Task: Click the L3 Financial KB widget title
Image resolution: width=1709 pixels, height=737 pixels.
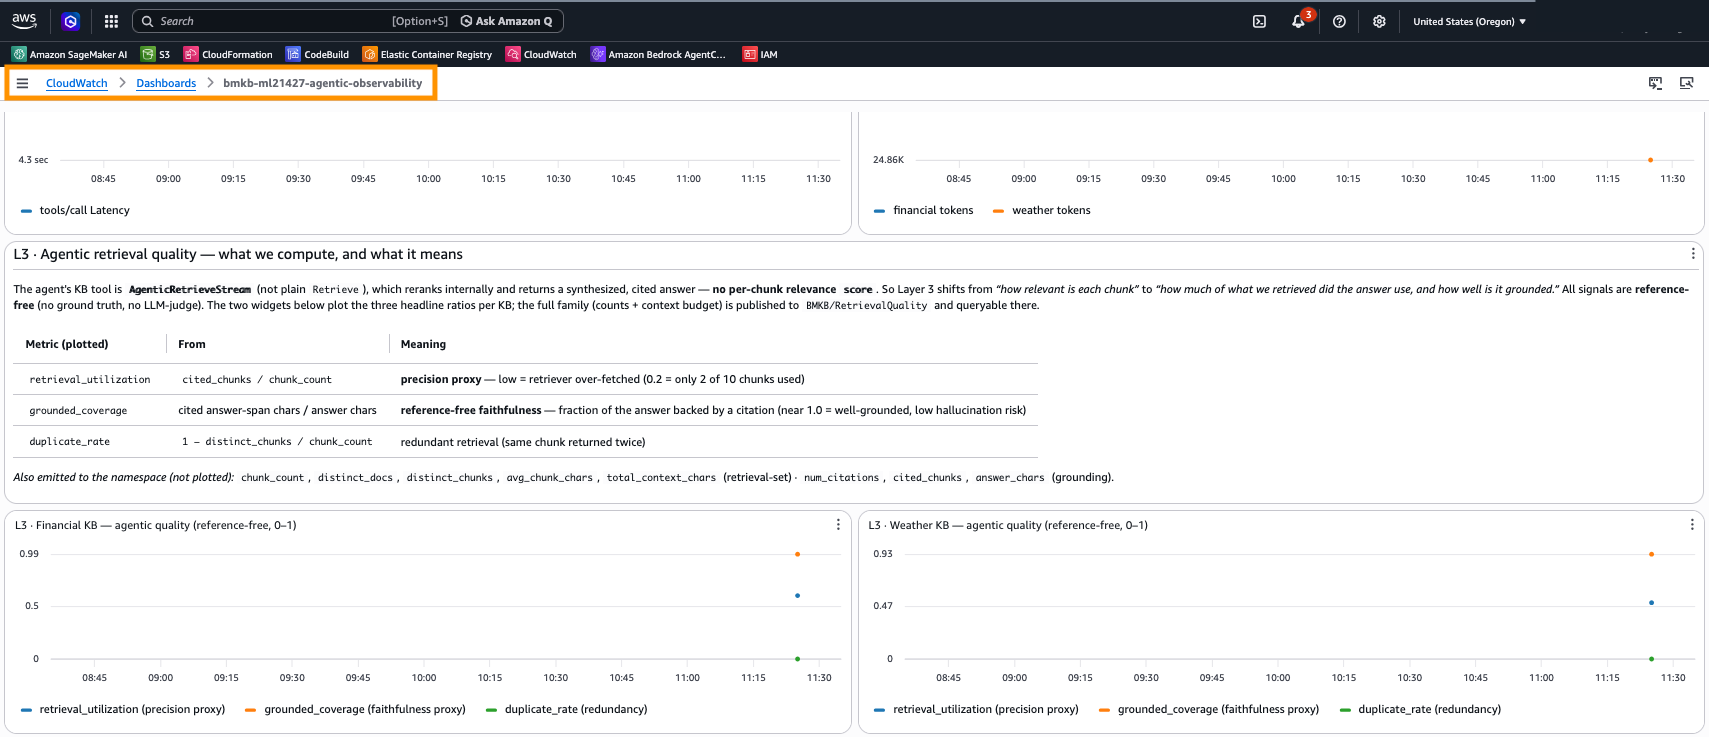Action: tap(155, 525)
